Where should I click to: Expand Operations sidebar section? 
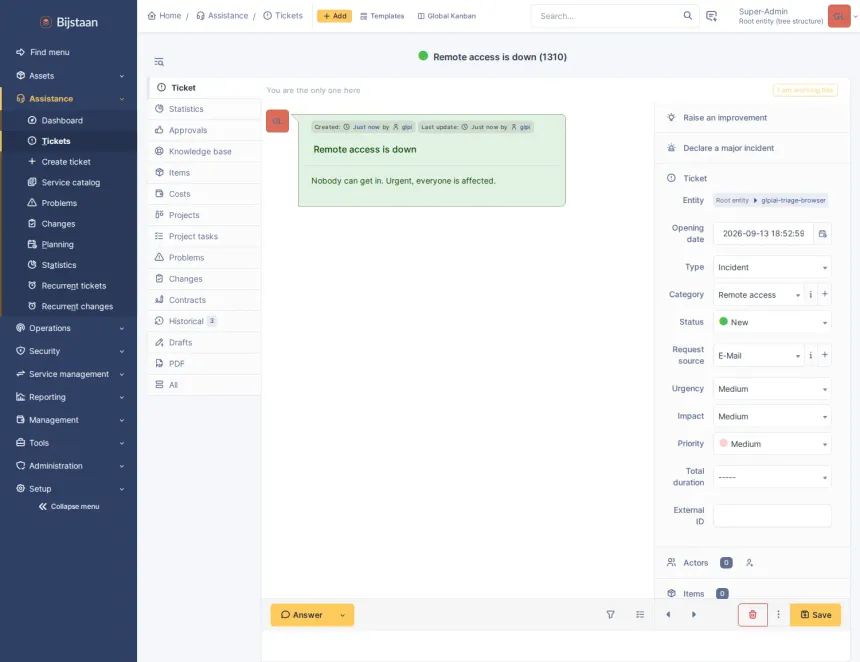point(69,328)
